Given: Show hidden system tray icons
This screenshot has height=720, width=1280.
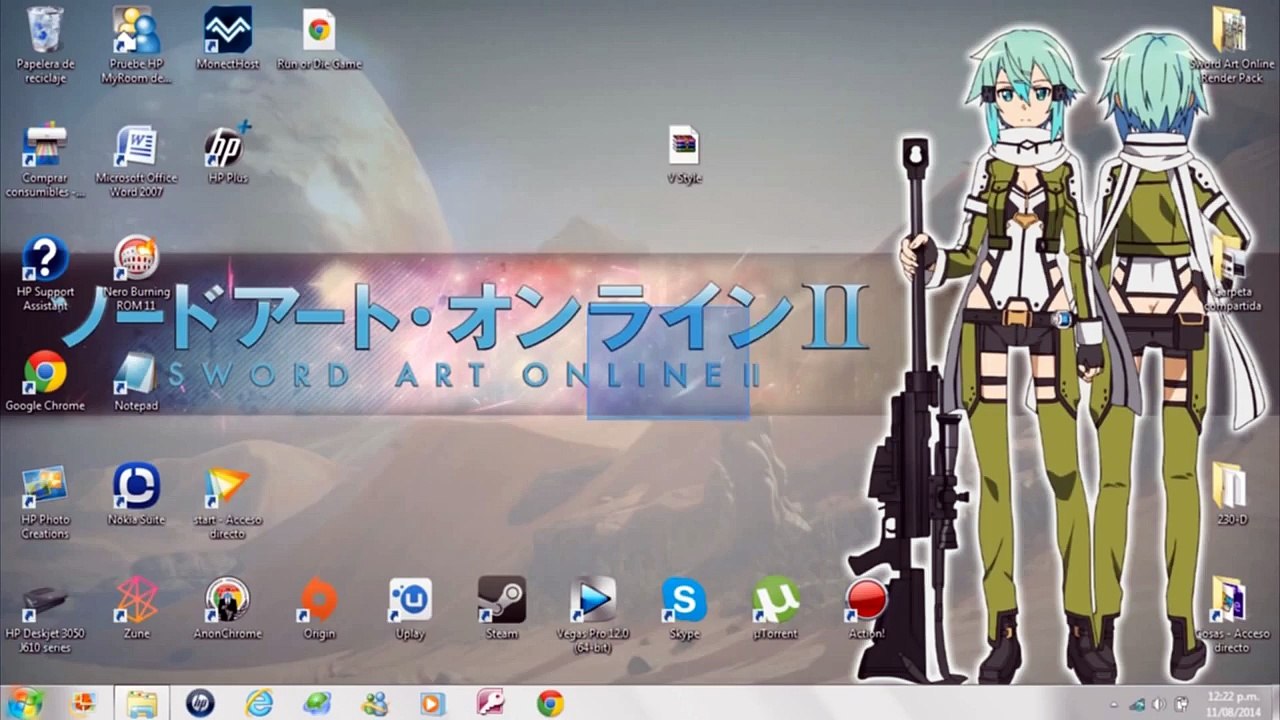Looking at the screenshot, I should coord(1115,703).
